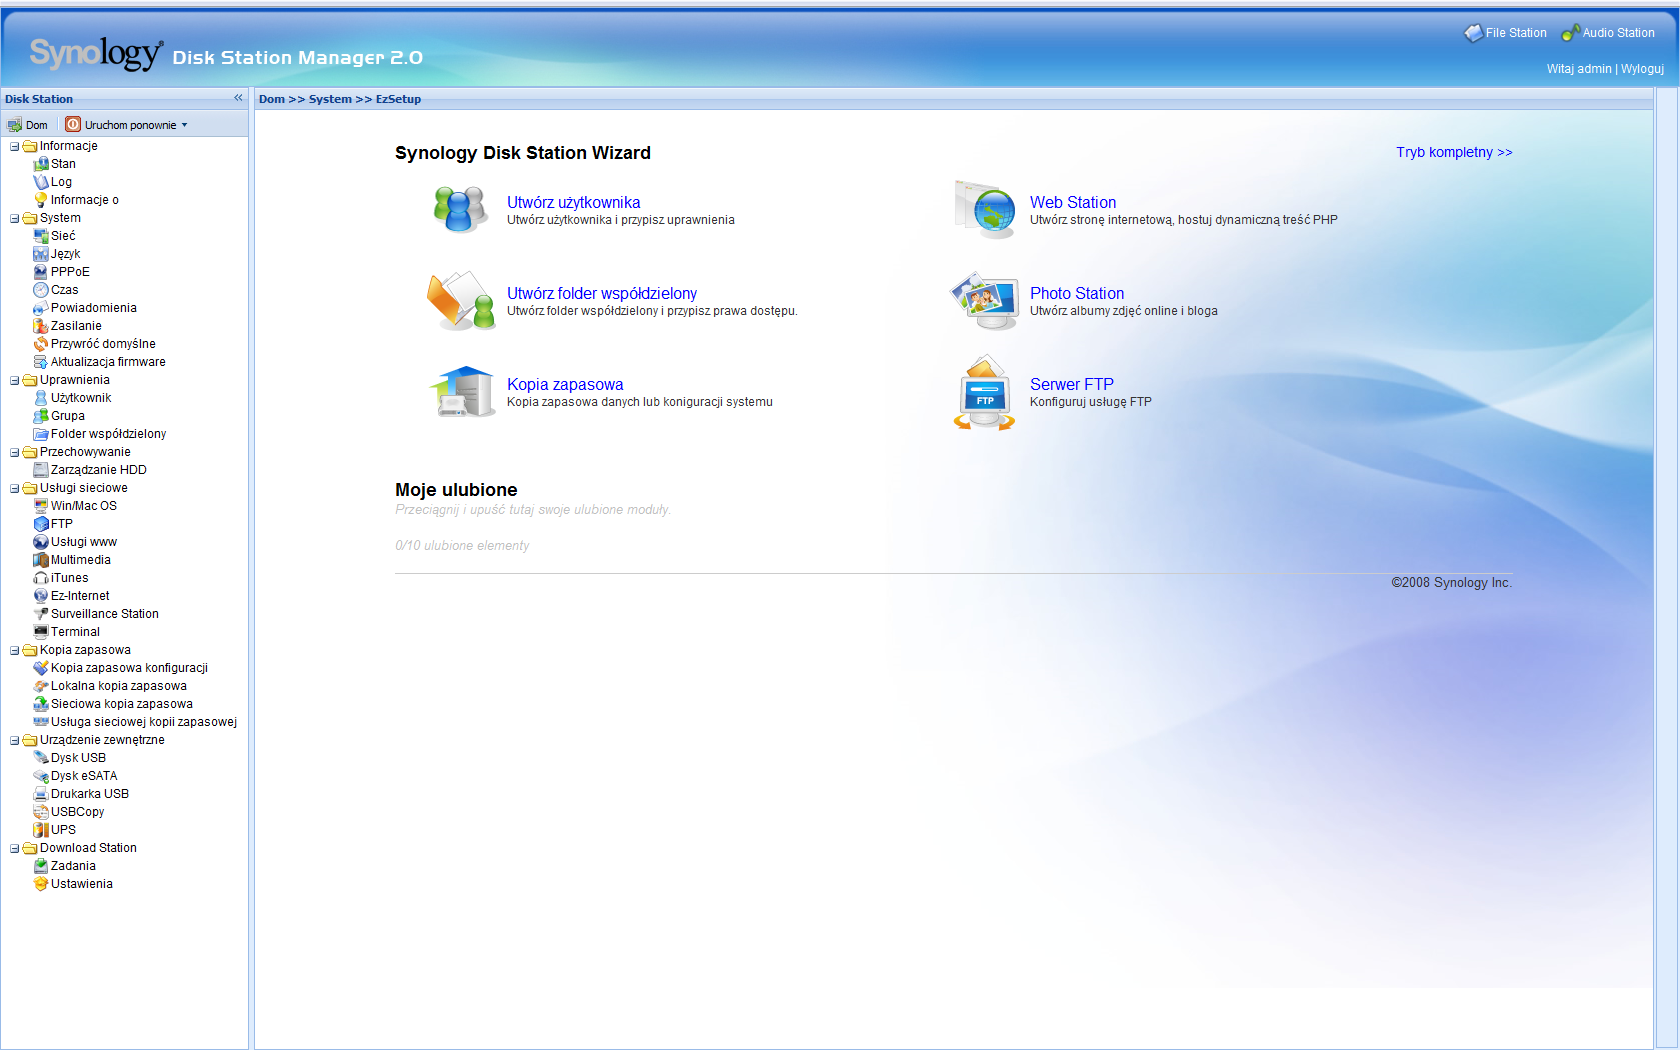Open Język in the System tree
This screenshot has width=1680, height=1050.
66,254
